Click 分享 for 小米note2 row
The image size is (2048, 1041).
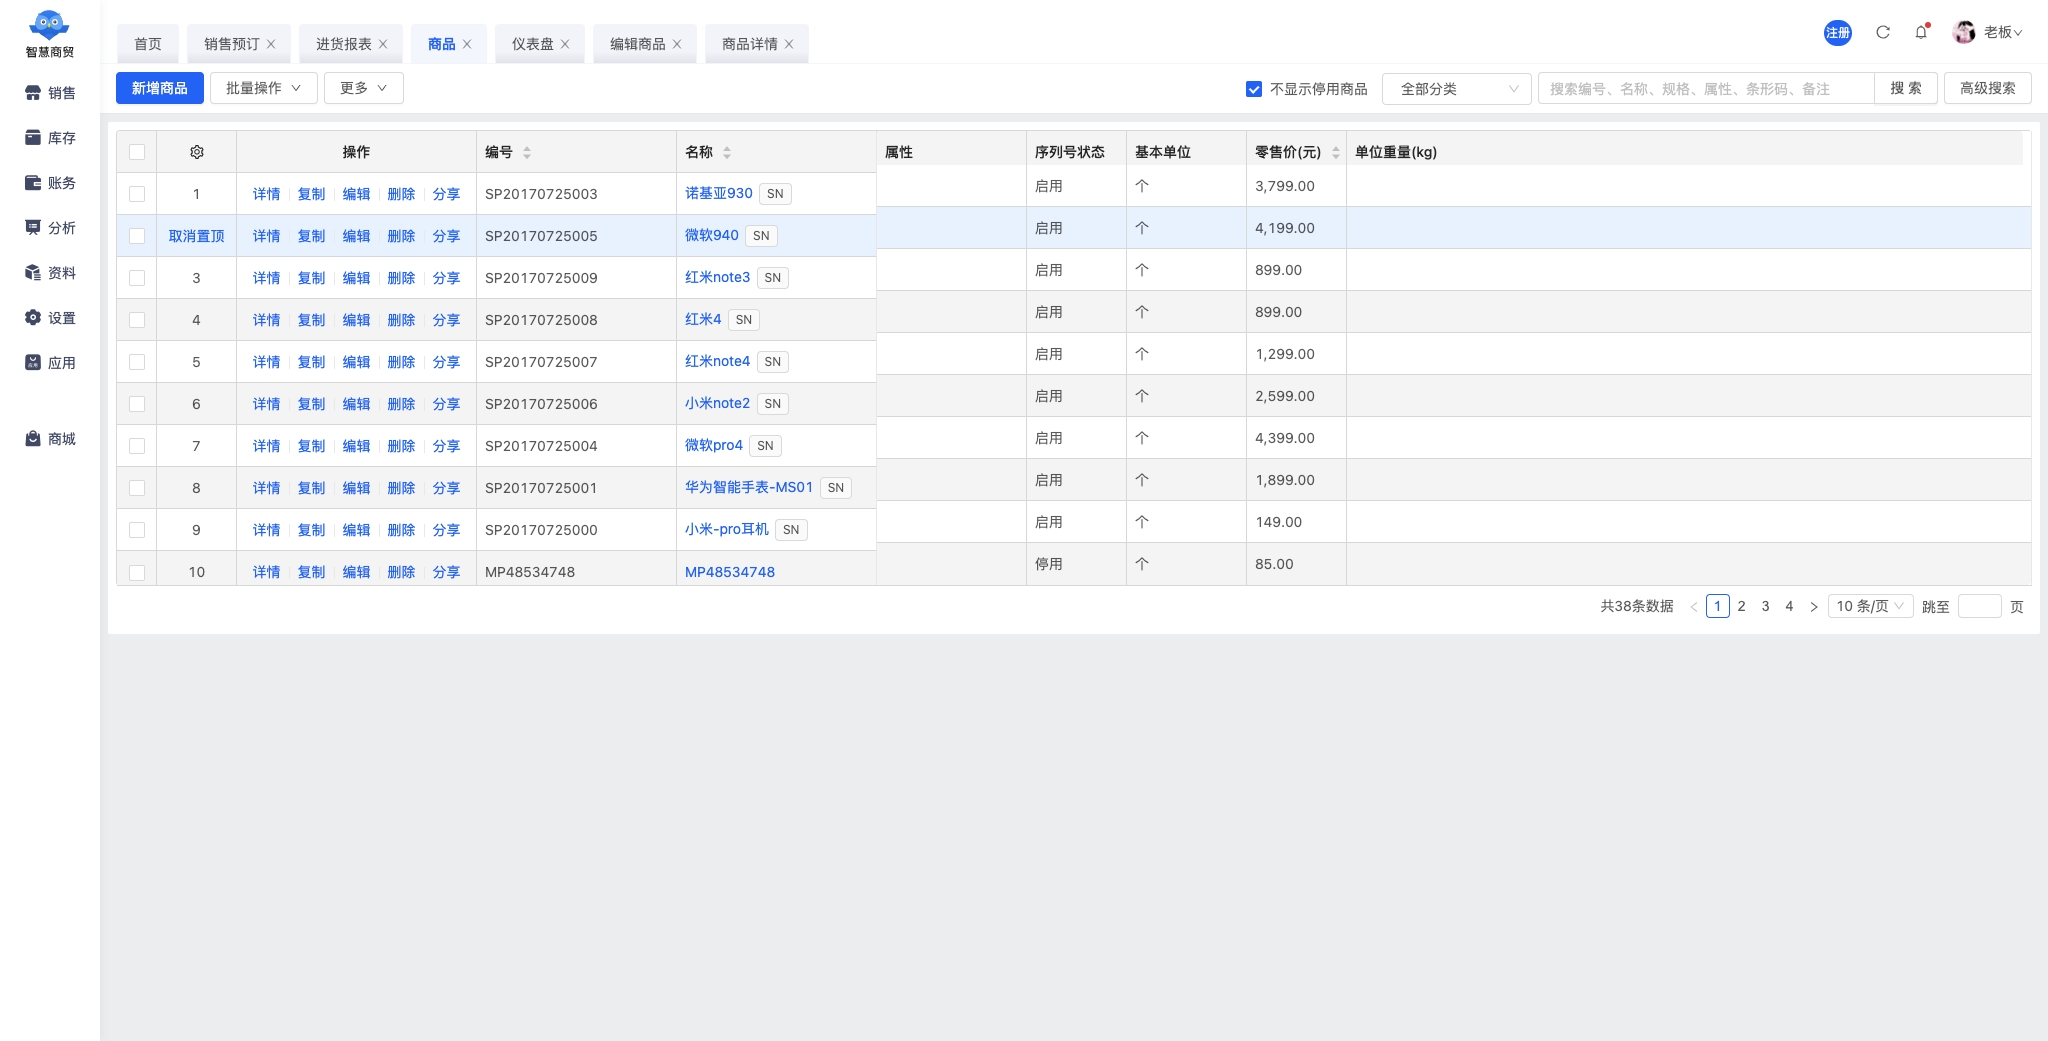coord(446,404)
